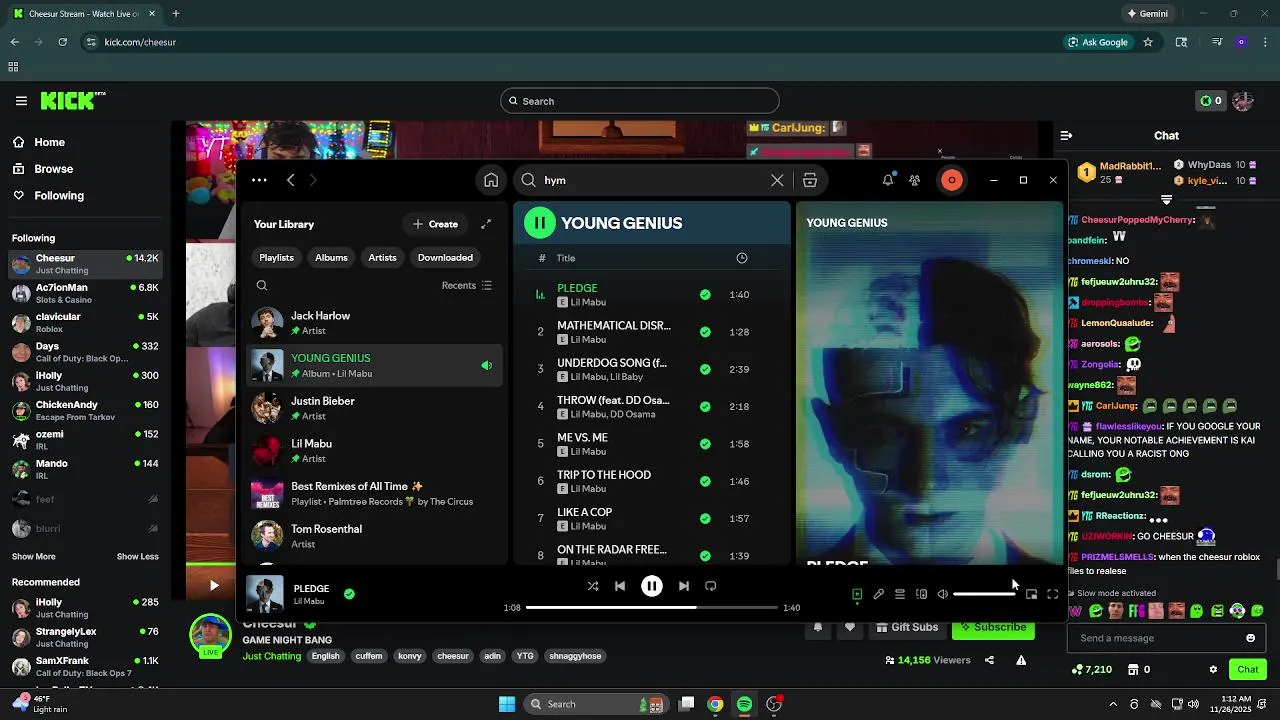Open Connect to a device icon
1280x720 pixels.
click(x=921, y=594)
